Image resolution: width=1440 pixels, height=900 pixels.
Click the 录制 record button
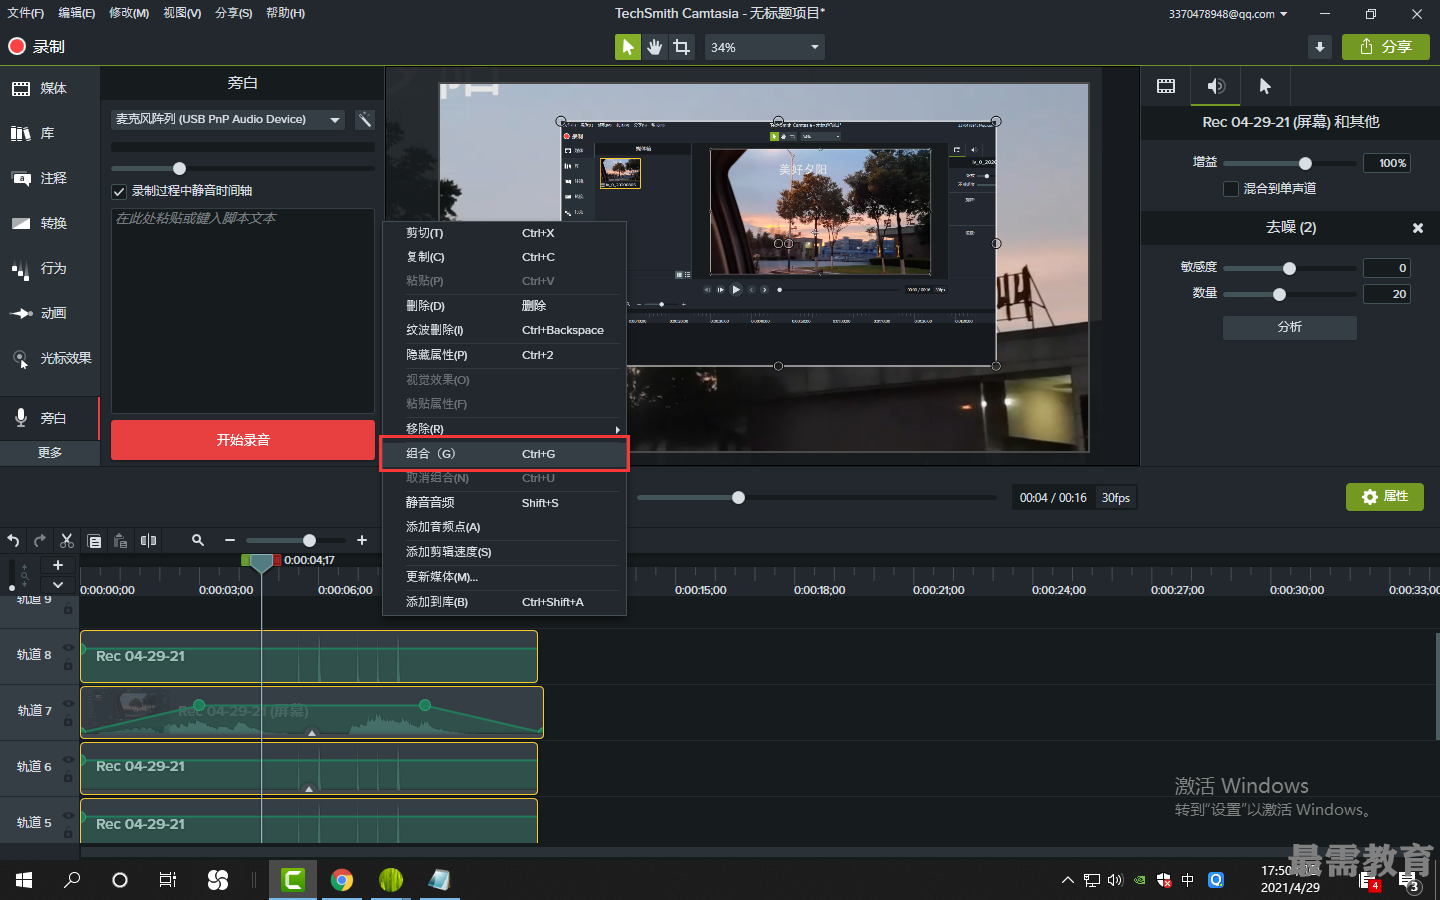[37, 46]
